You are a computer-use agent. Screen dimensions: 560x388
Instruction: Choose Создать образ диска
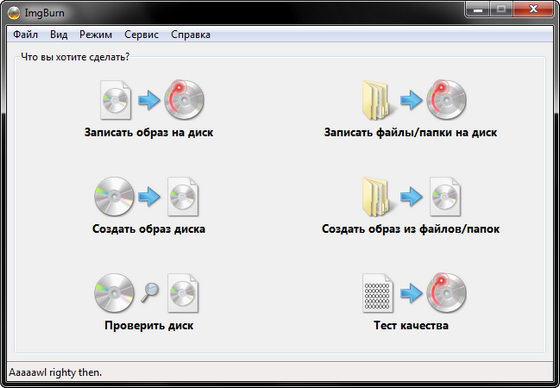point(149,229)
